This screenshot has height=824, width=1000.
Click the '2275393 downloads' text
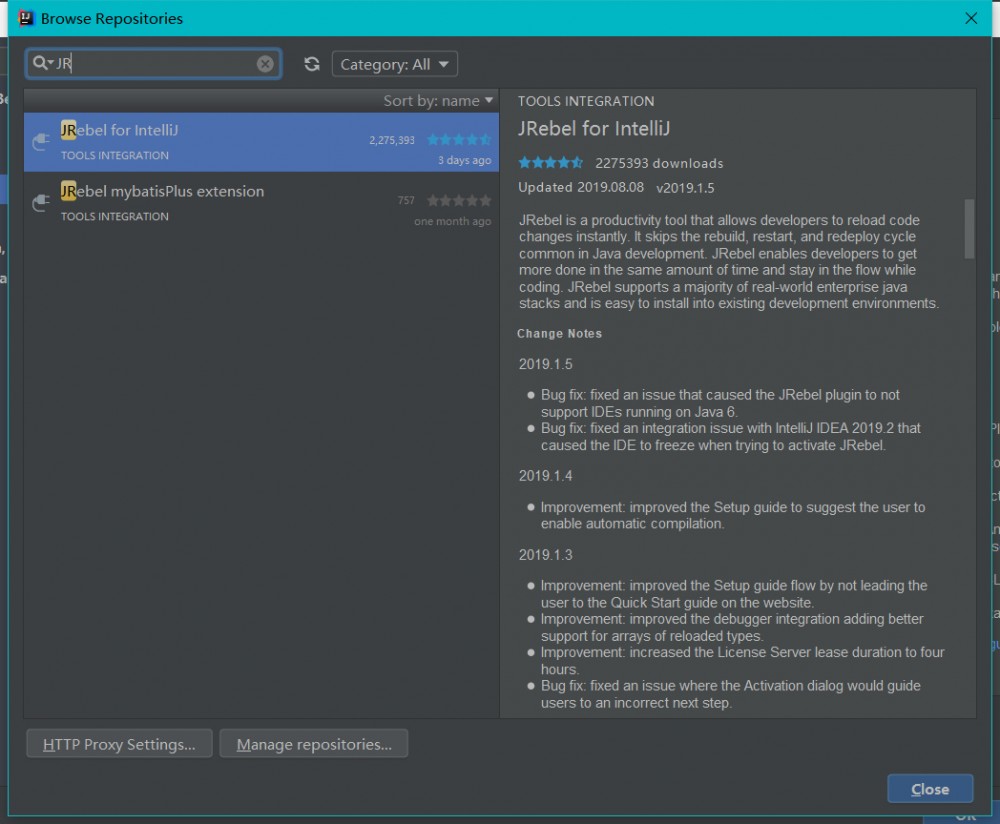pyautogui.click(x=659, y=163)
